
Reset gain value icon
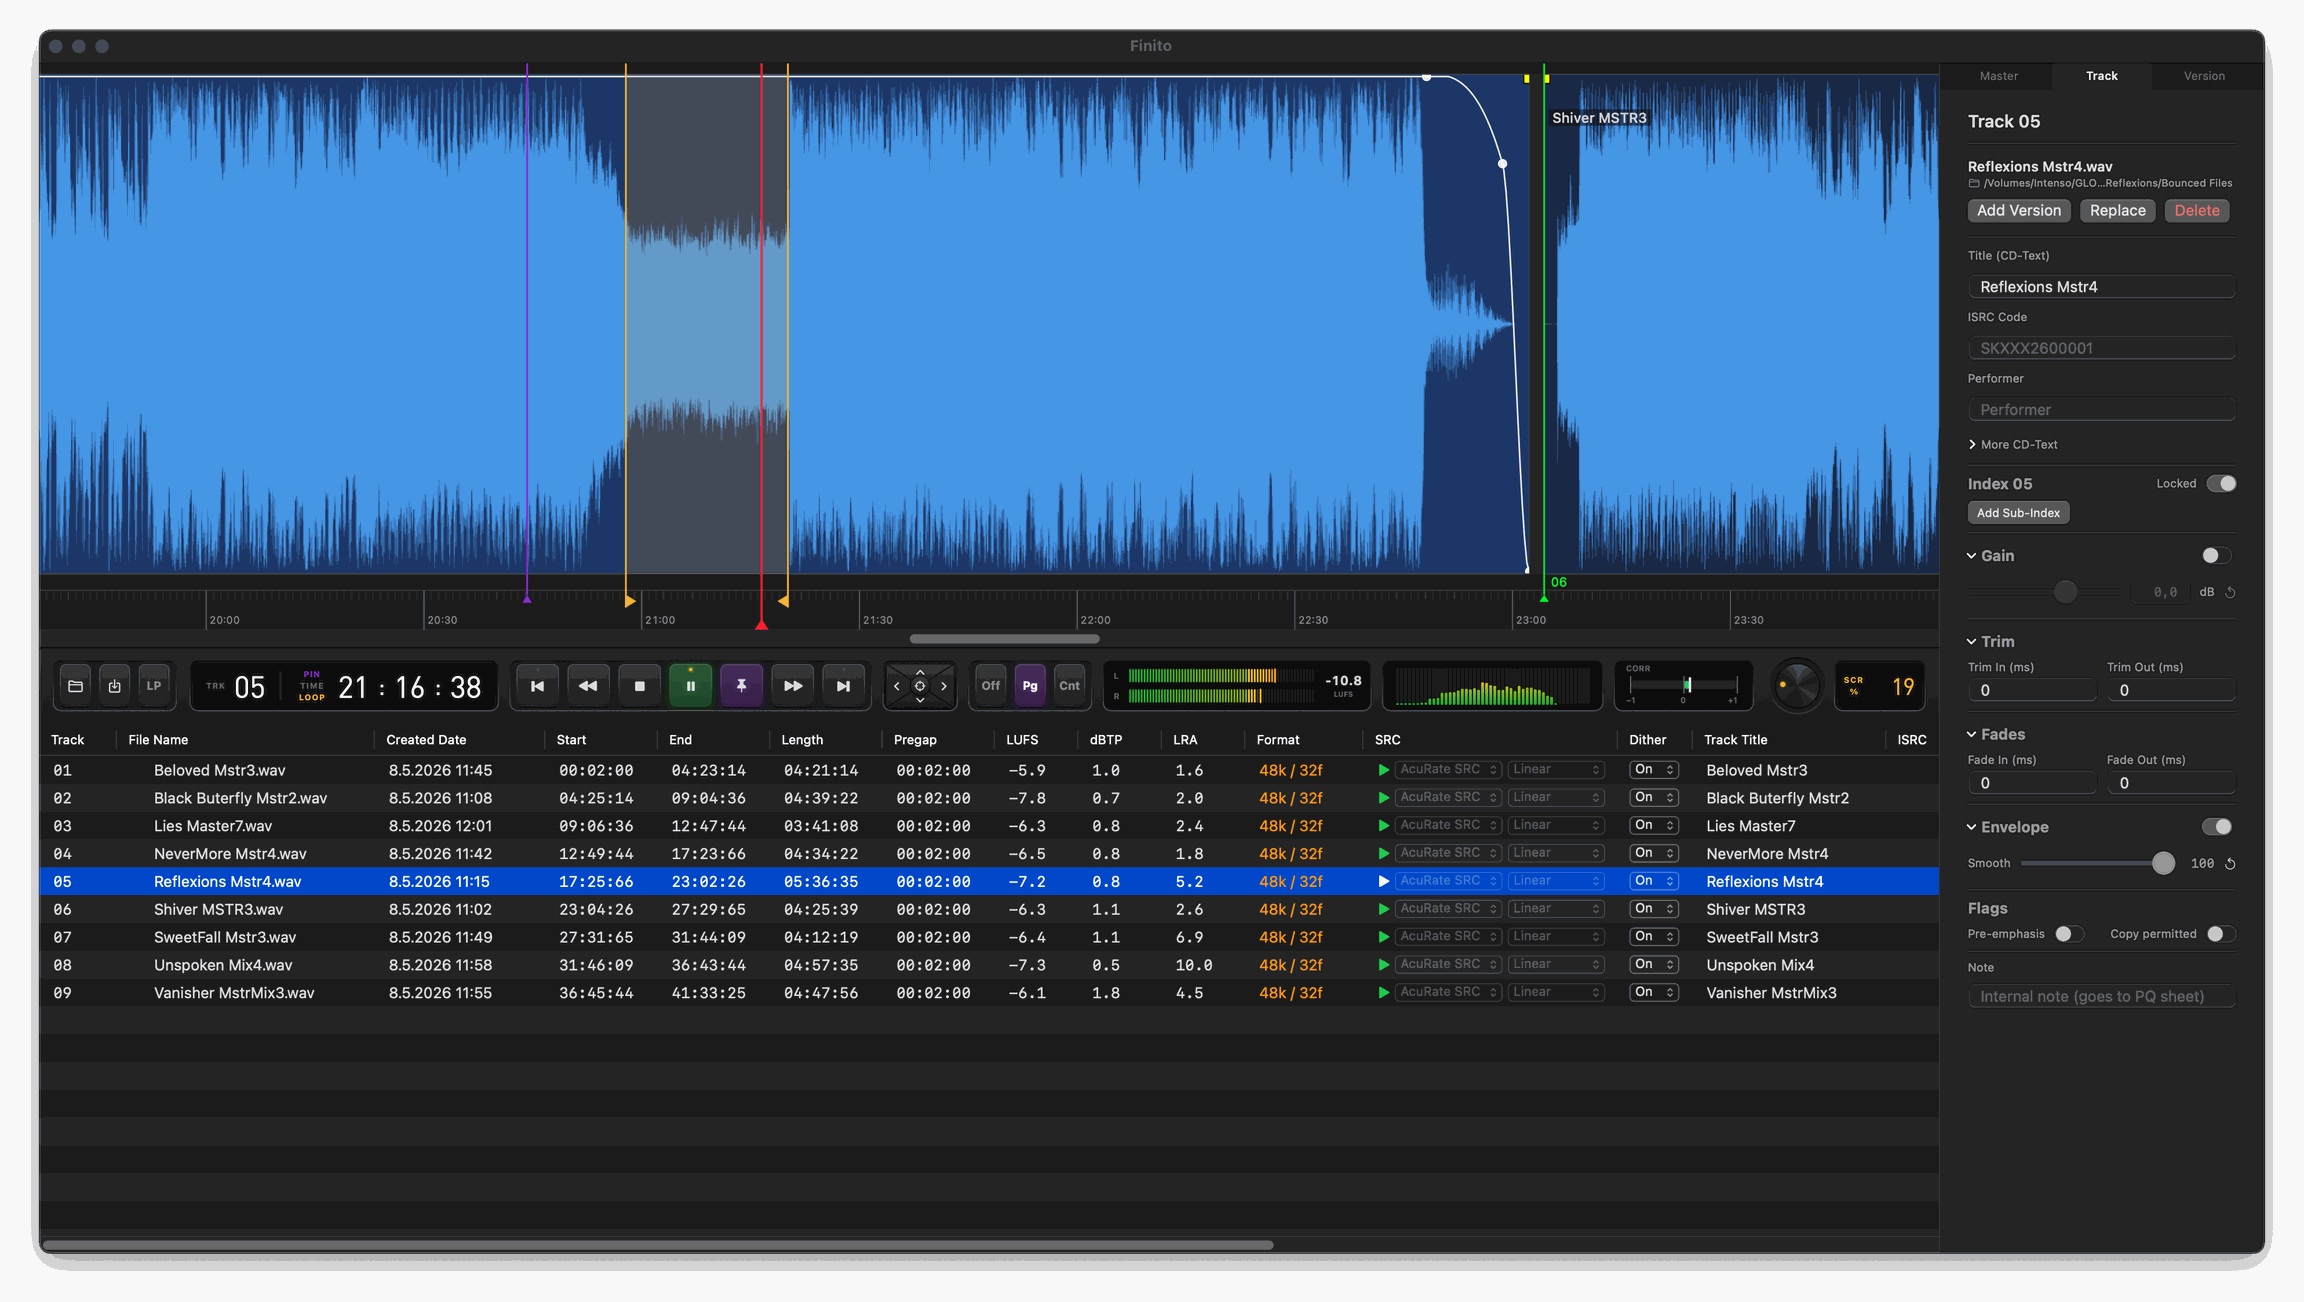2230,593
